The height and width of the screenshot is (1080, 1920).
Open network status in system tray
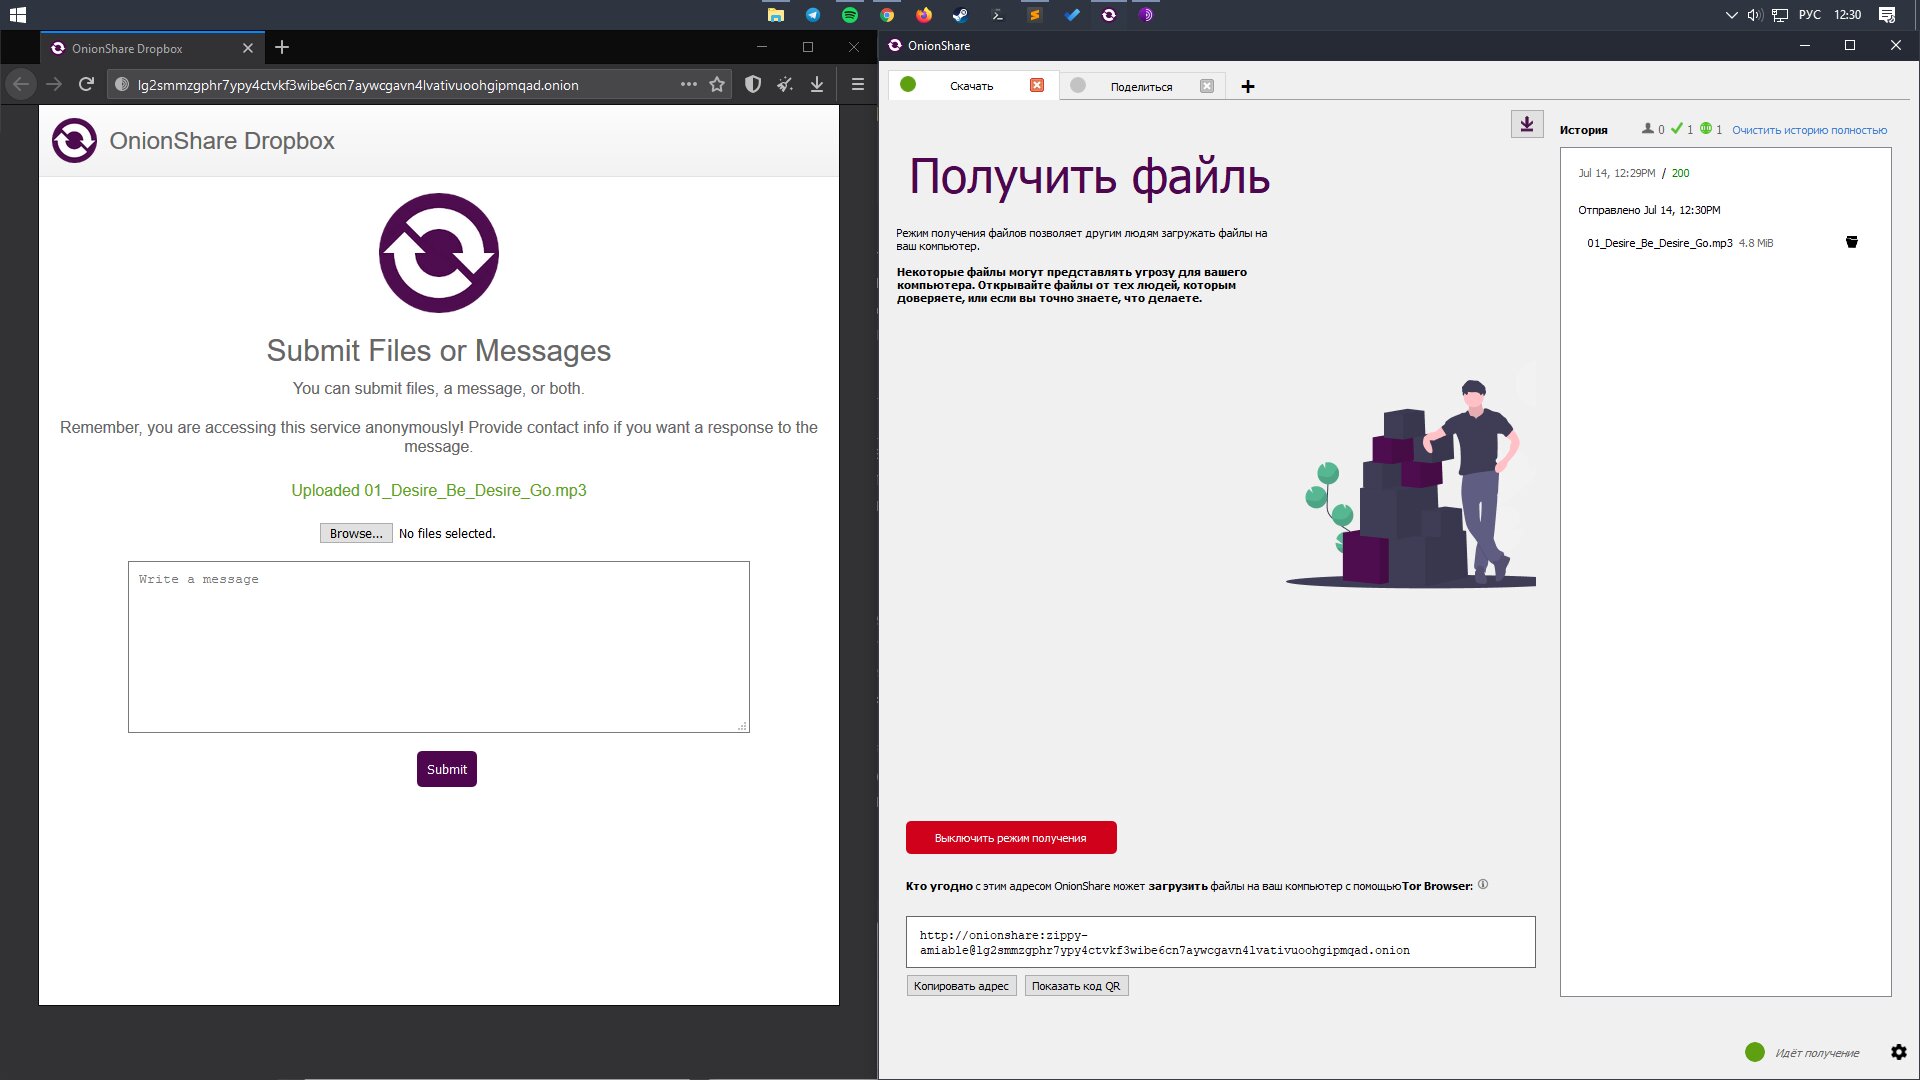1780,15
